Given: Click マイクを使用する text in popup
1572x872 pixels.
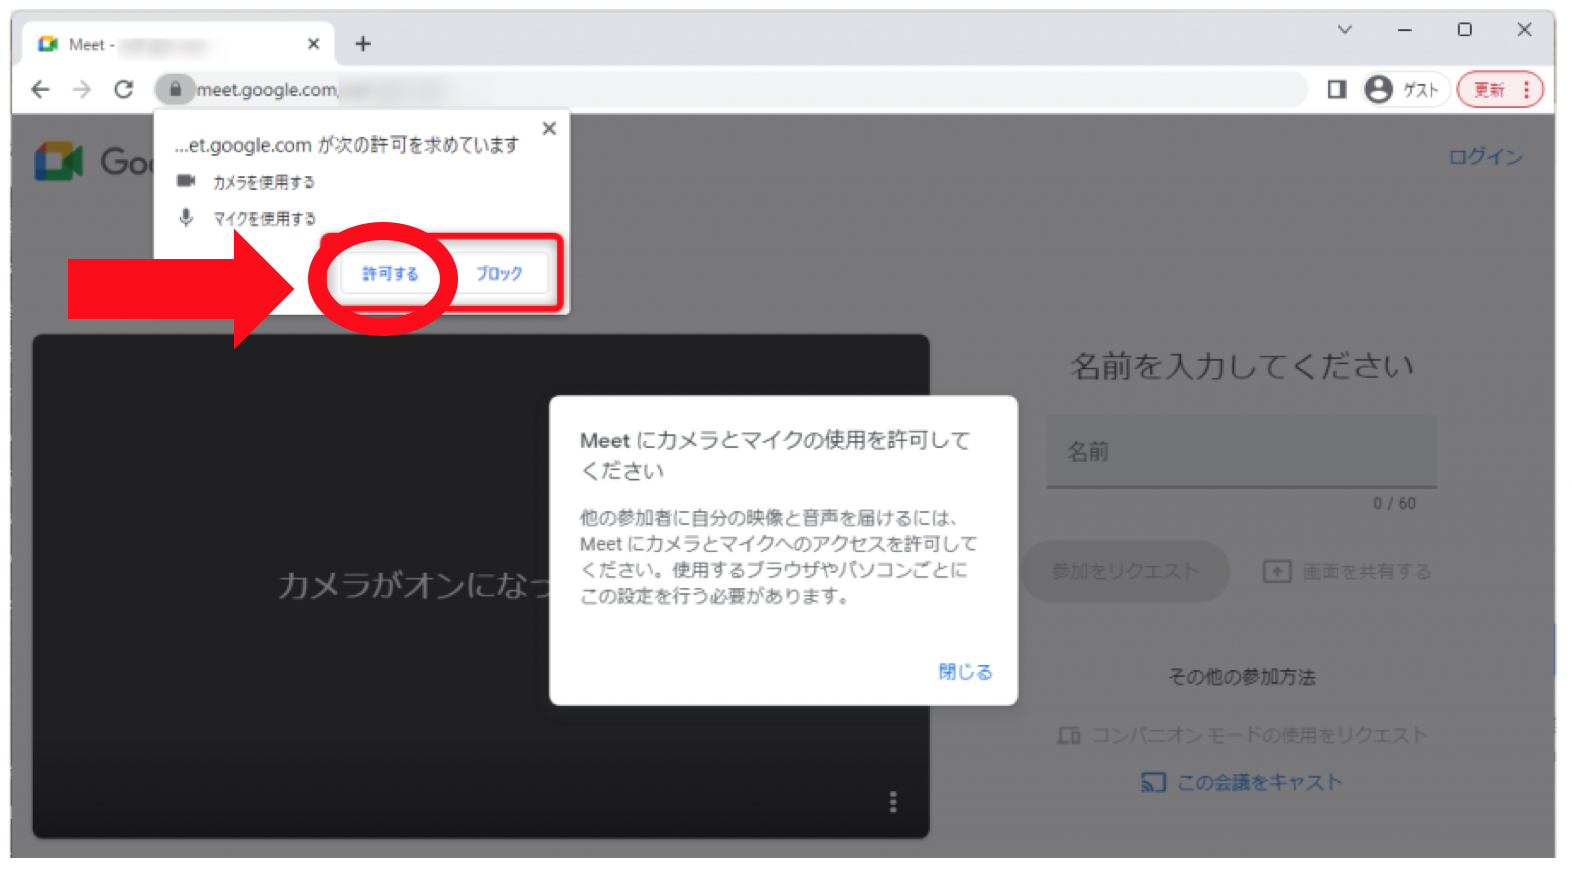Looking at the screenshot, I should (x=264, y=218).
